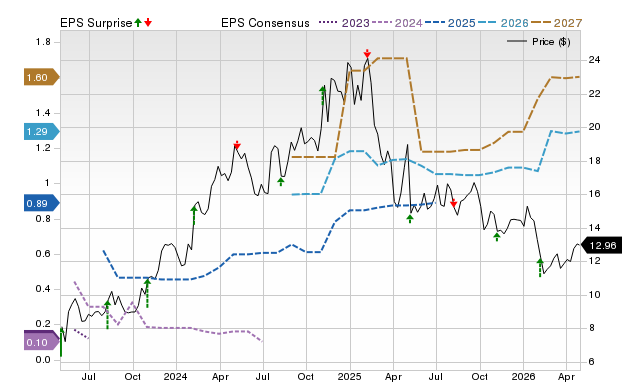Click the 0.89 dark blue value tag

click(x=41, y=203)
